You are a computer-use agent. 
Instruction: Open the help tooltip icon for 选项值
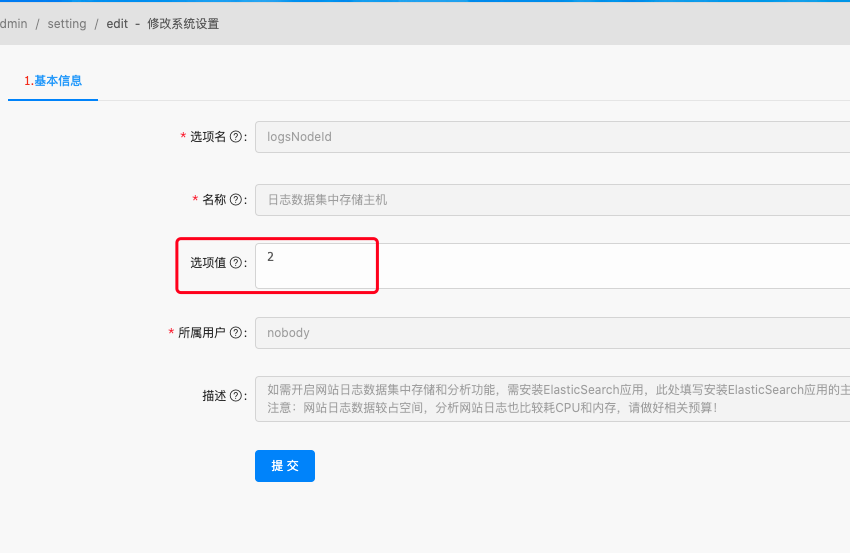[x=236, y=263]
